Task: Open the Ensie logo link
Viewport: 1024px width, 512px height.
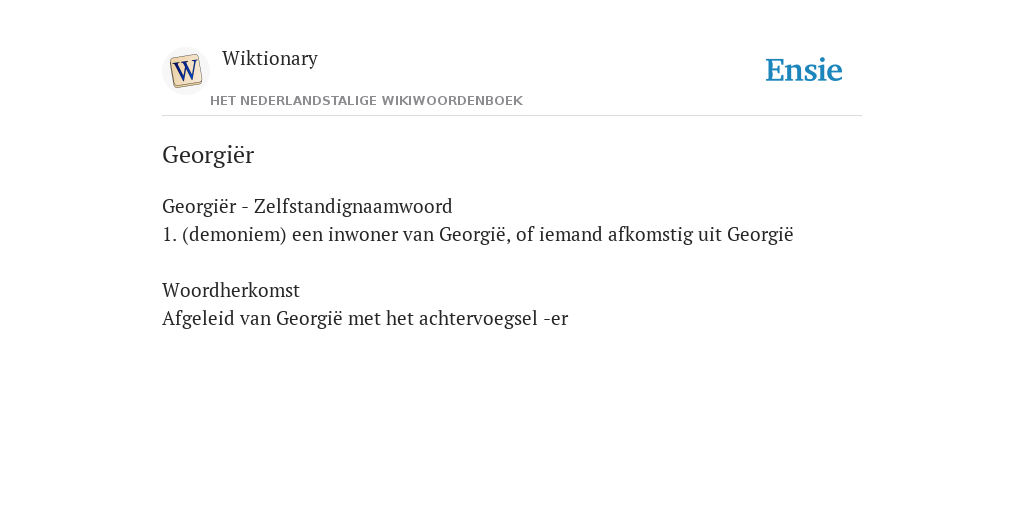Action: pos(804,70)
